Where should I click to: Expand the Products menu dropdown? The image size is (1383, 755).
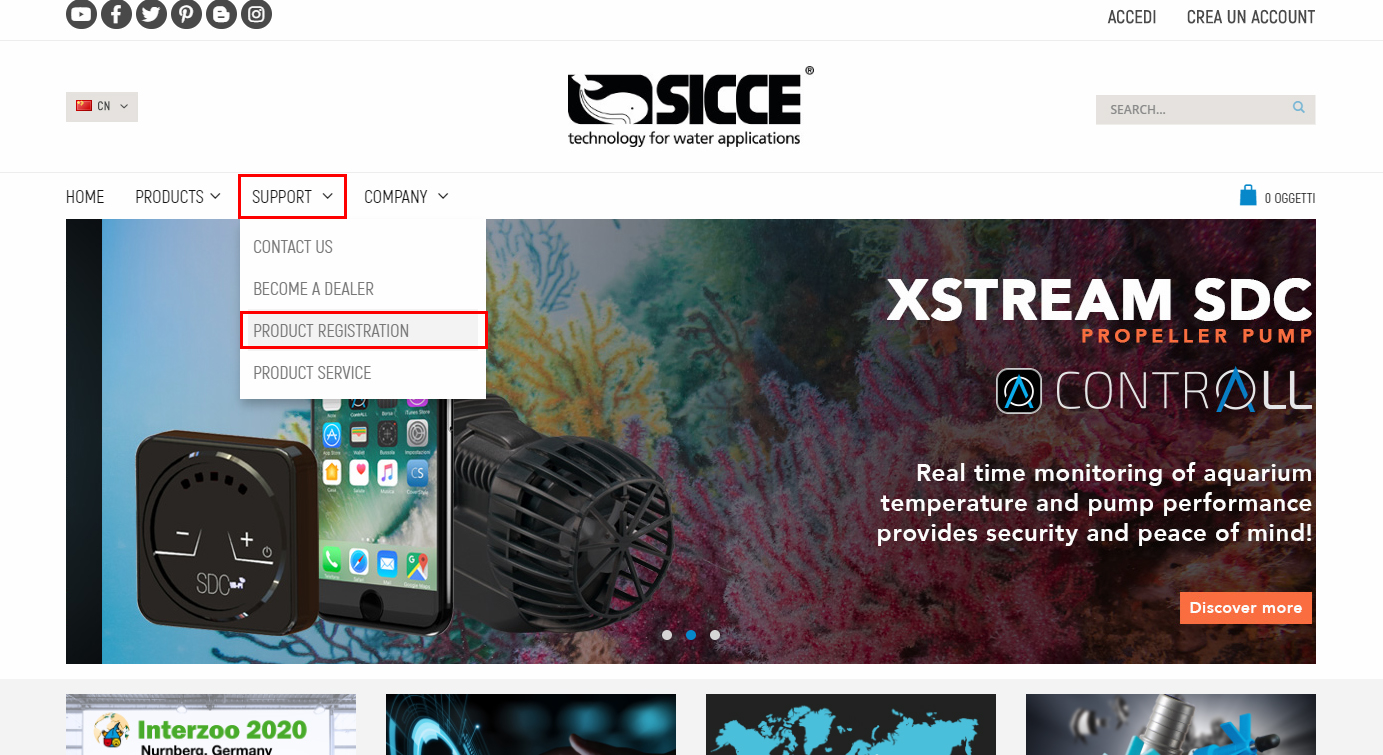(178, 197)
